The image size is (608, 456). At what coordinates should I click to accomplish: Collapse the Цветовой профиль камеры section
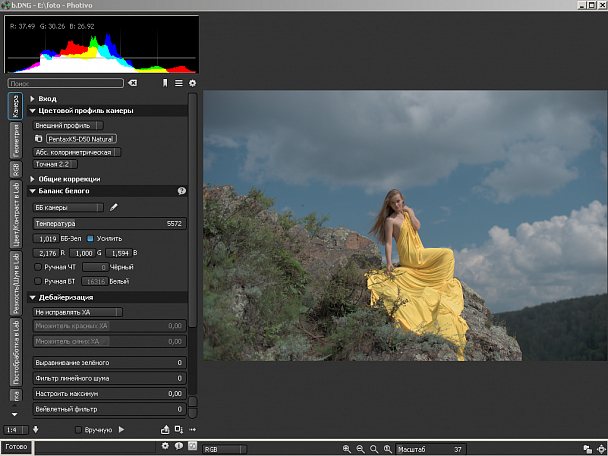tap(33, 111)
